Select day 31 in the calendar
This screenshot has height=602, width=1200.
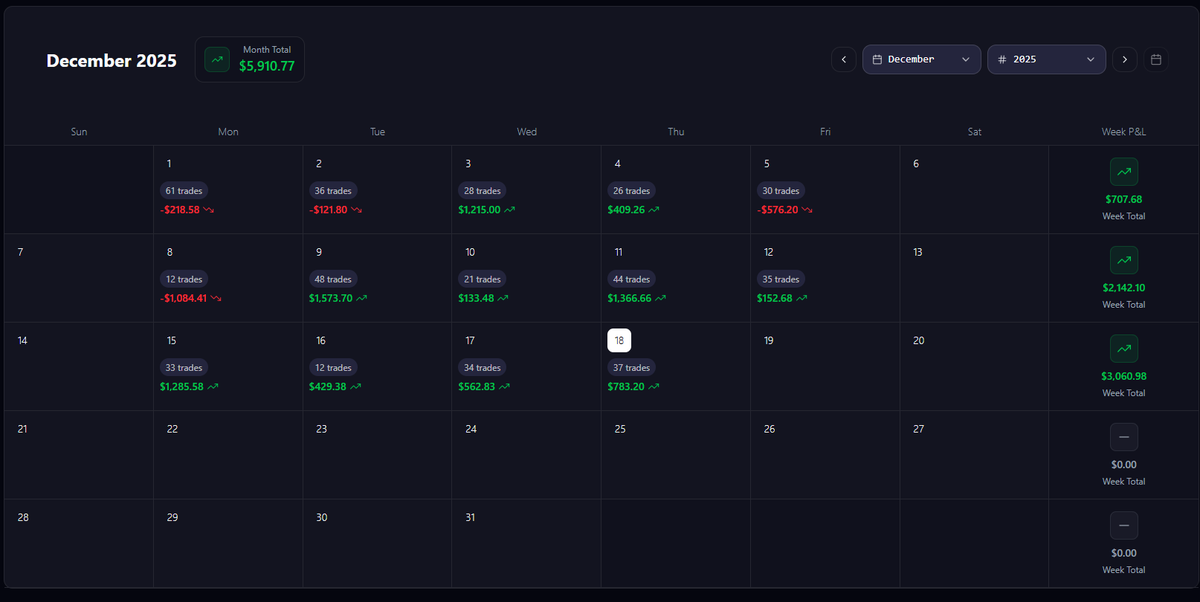tap(470, 518)
